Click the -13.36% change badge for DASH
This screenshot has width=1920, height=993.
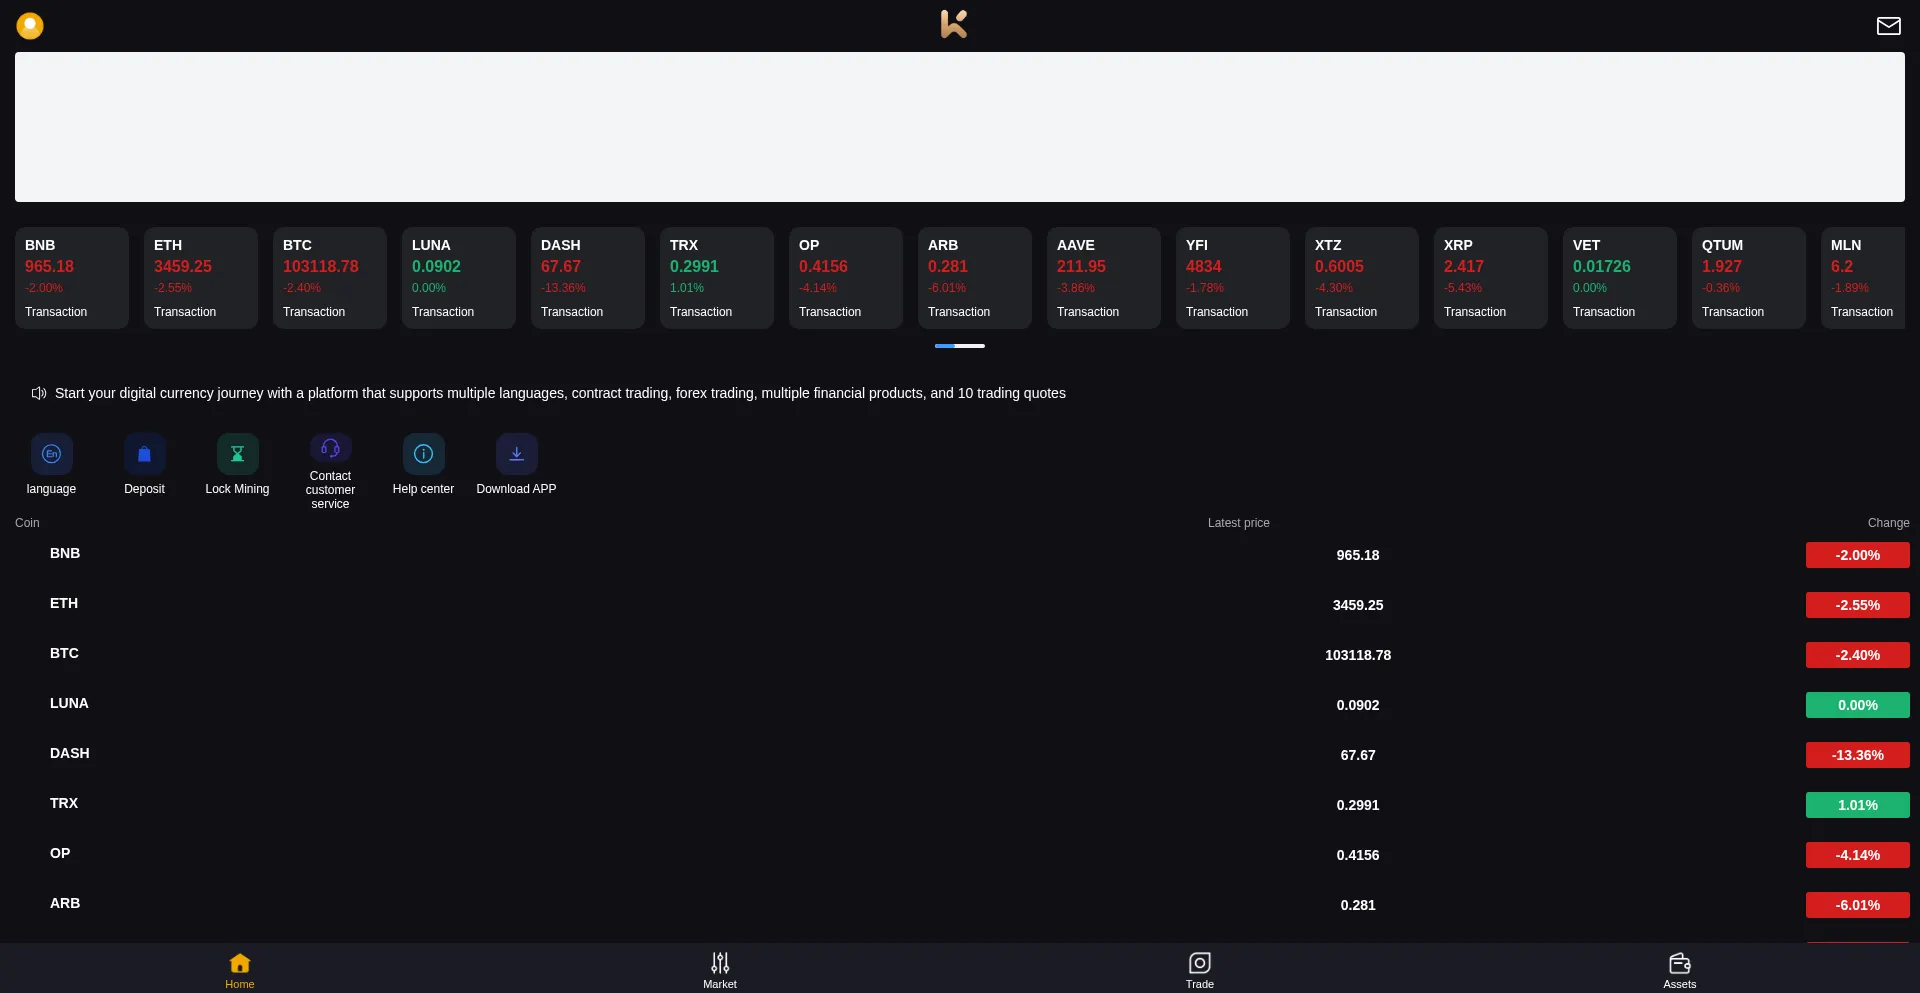pos(1857,755)
